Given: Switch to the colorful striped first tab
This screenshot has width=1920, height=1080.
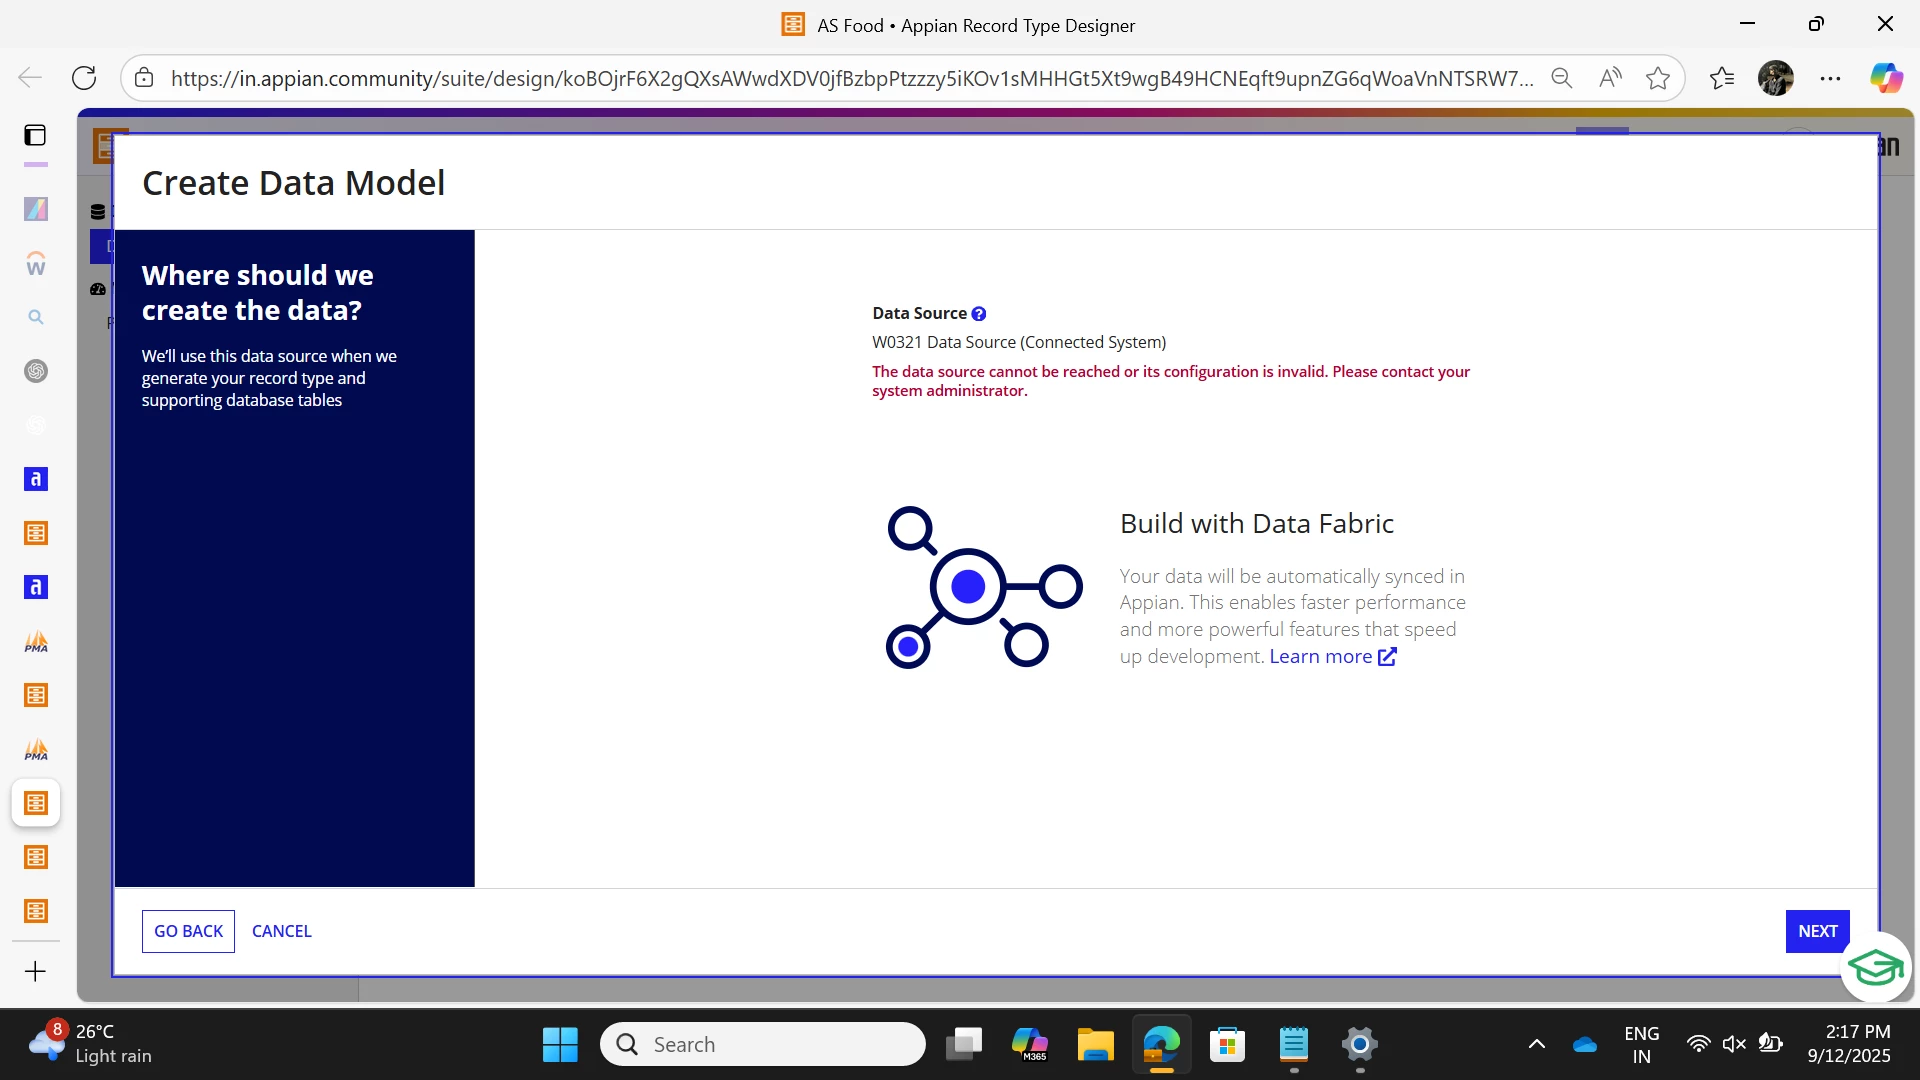Looking at the screenshot, I should point(36,209).
